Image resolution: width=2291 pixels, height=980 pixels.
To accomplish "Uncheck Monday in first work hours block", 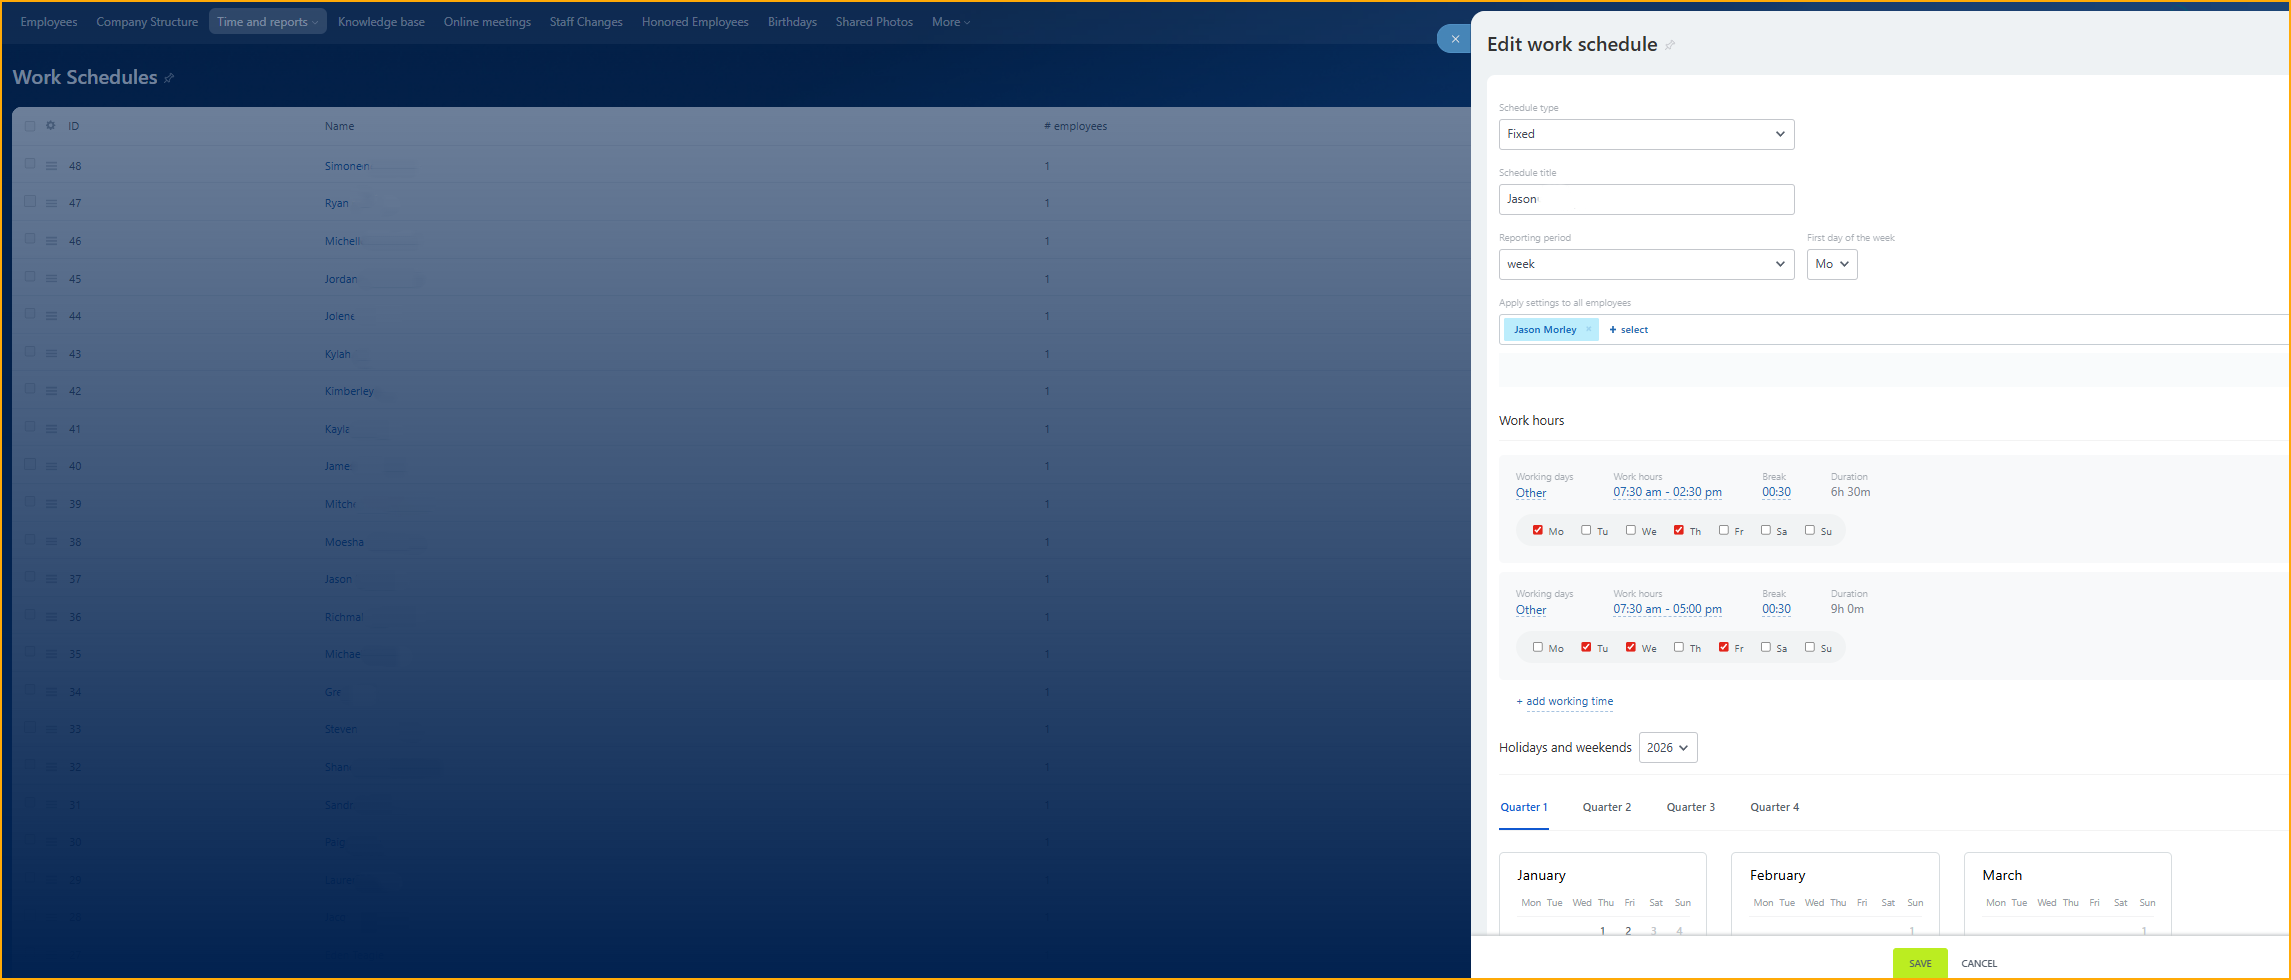I will coord(1538,530).
